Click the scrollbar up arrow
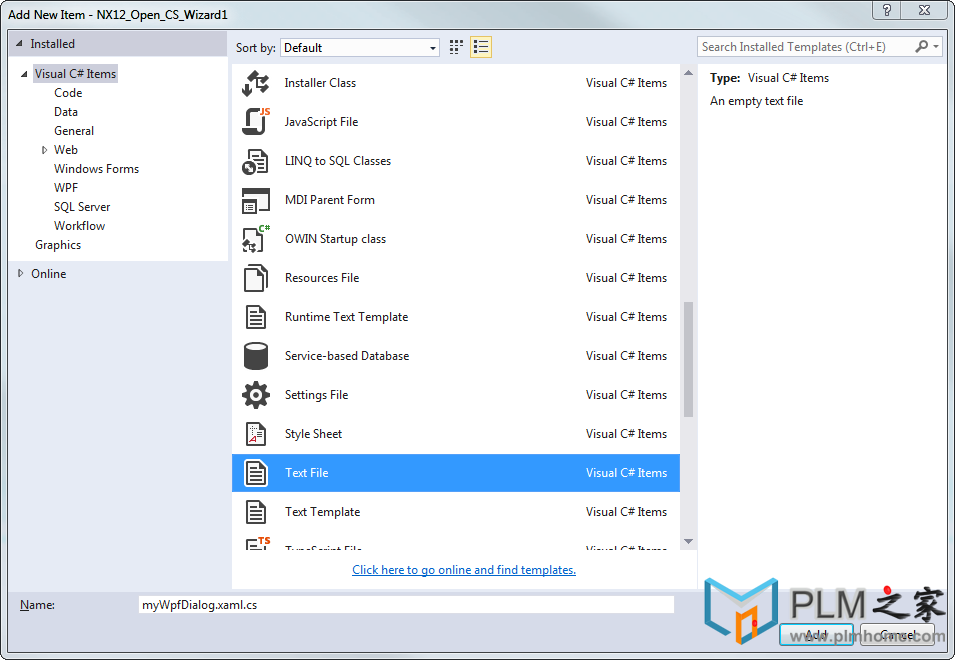The height and width of the screenshot is (660, 955). point(688,73)
